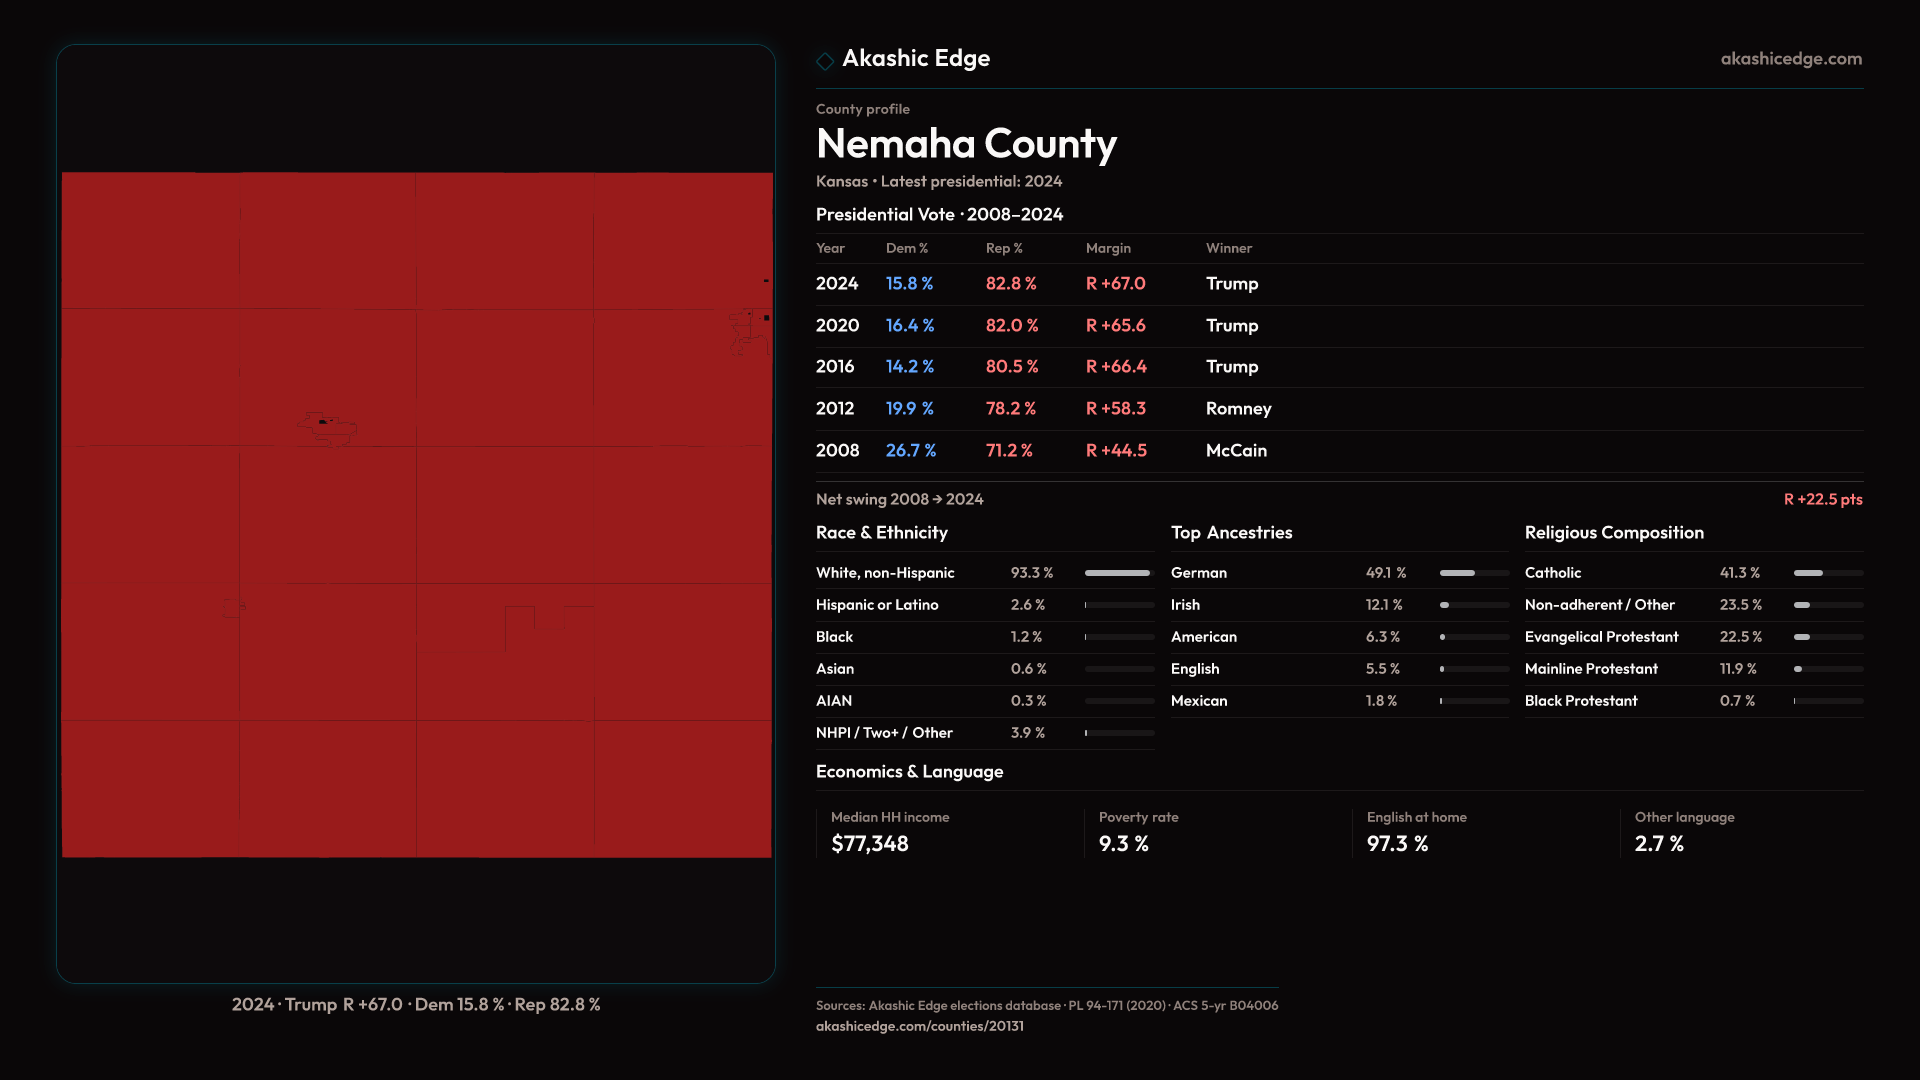The image size is (1920, 1080).
Task: Click McCain in the 2008 winner column
Action: (x=1236, y=451)
